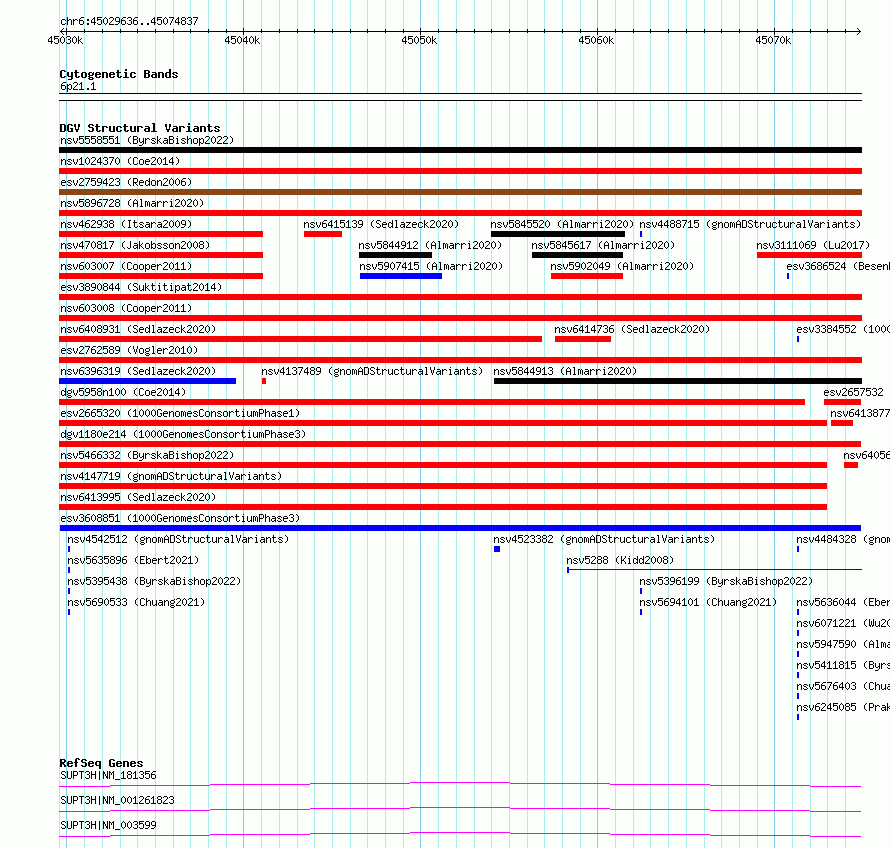Click nsv4542512 (gnomADStructuralVariants) label
This screenshot has width=890, height=848.
click(x=178, y=539)
